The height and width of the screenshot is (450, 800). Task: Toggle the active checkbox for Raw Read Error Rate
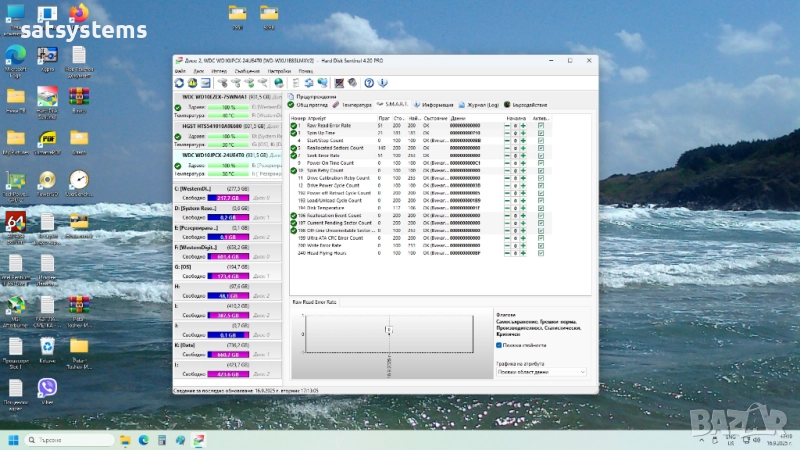point(541,125)
